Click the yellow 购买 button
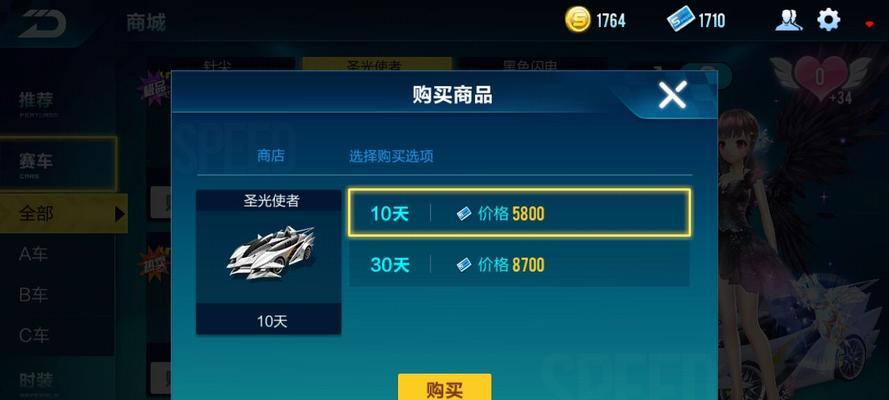This screenshot has width=889, height=400. tap(444, 387)
